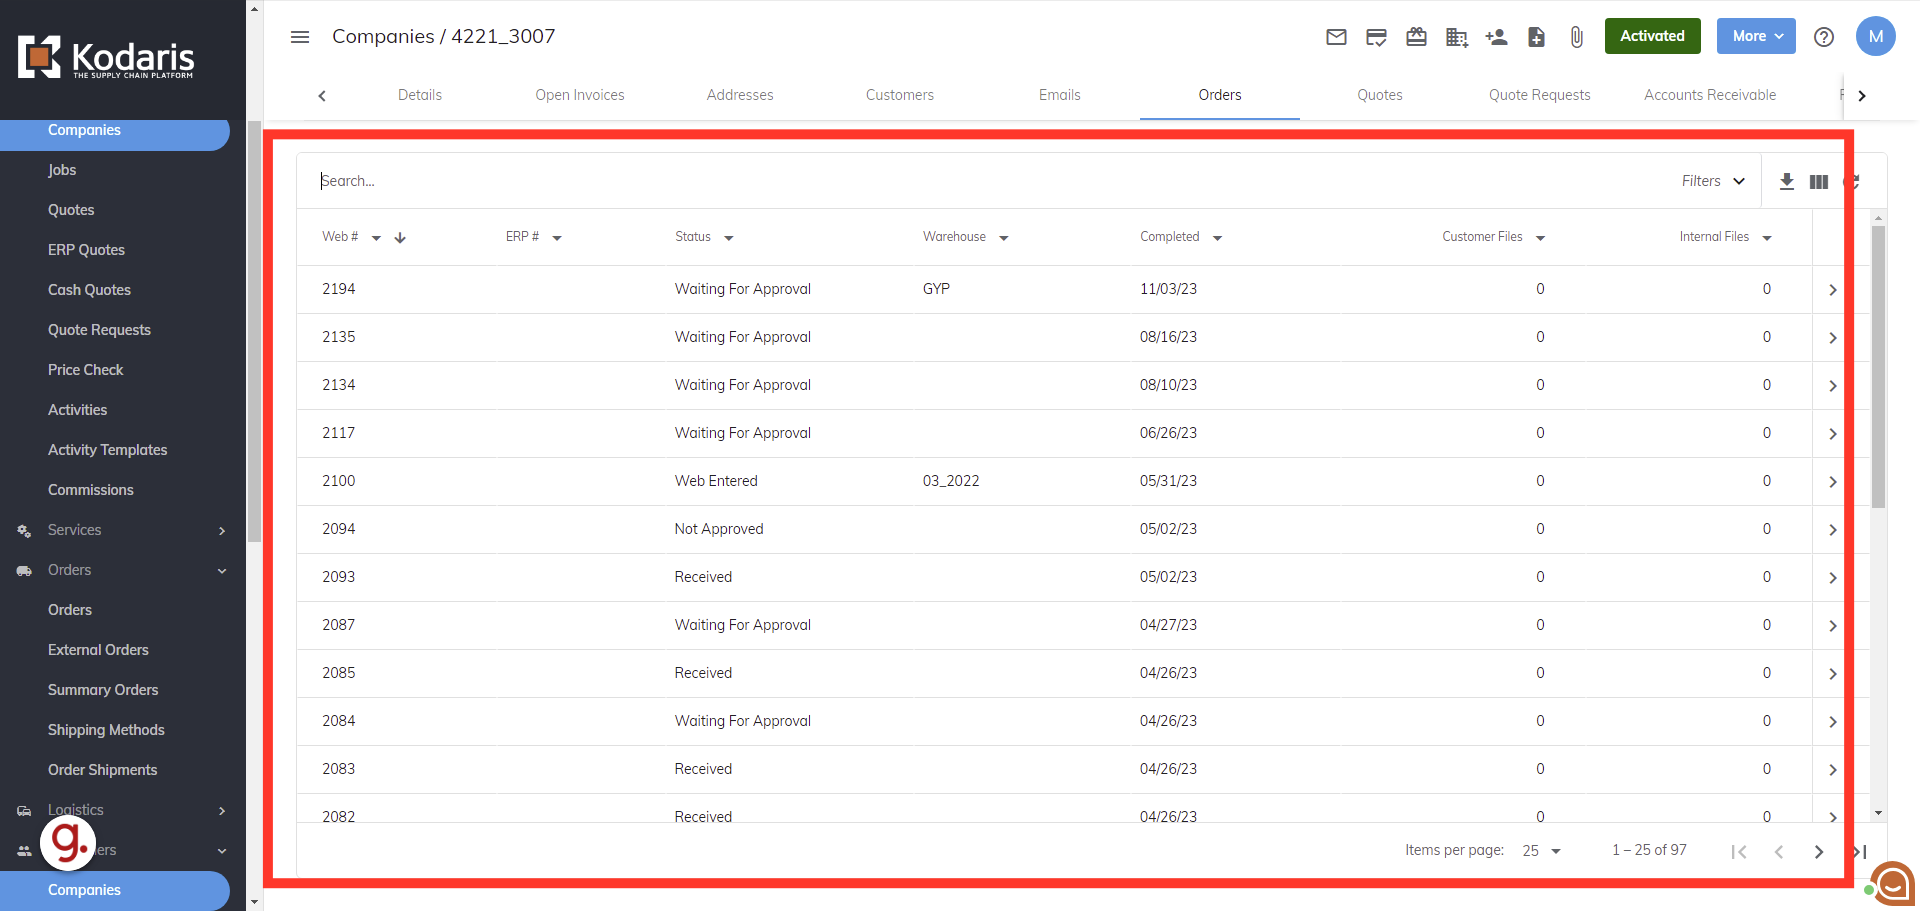Open Summary Orders in the sidebar
Viewport: 1920px width, 911px height.
tap(103, 690)
